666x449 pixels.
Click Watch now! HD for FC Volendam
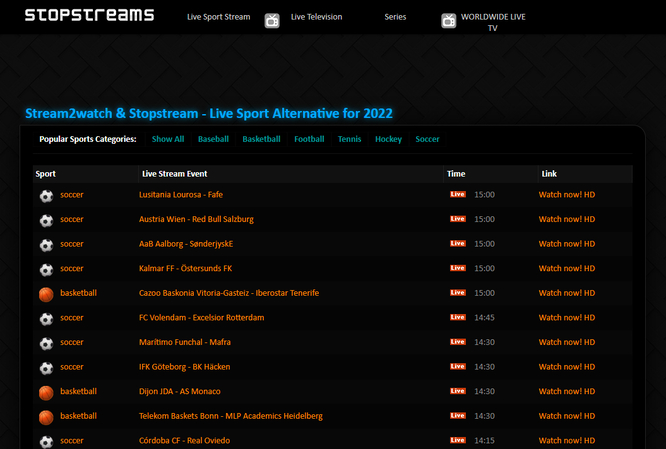567,318
